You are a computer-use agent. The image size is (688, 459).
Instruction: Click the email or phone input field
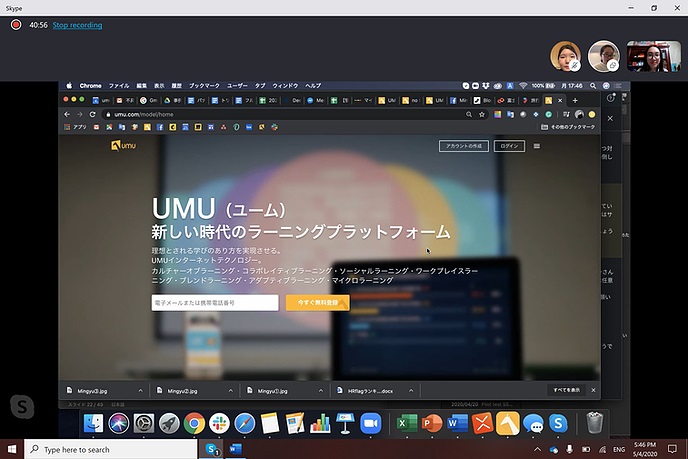(x=215, y=303)
